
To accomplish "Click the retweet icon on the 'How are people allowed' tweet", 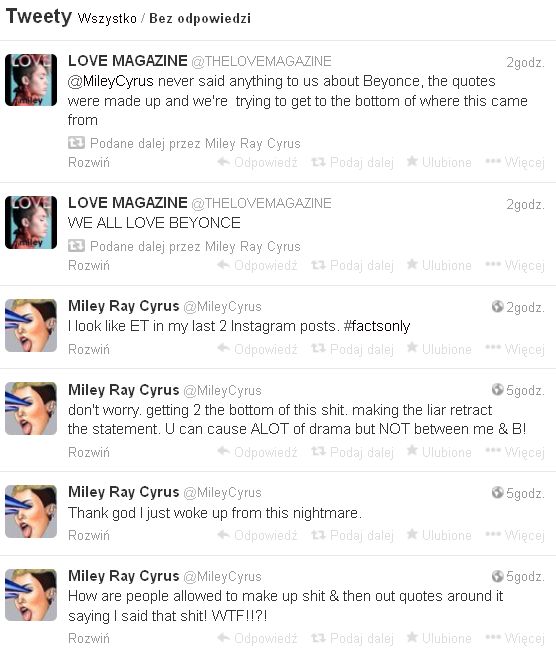I will [318, 637].
